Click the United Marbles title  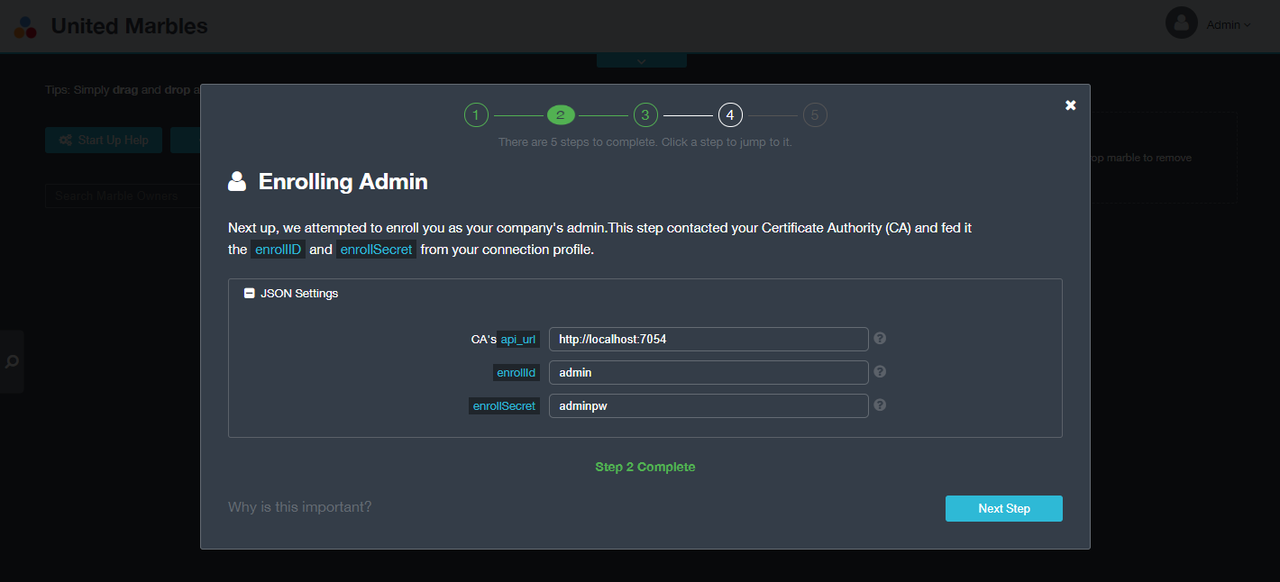pos(129,26)
